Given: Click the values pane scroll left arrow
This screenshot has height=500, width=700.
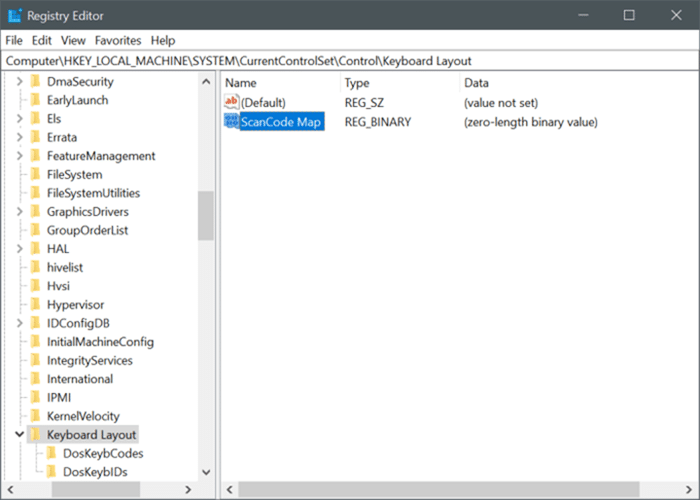Looking at the screenshot, I should (x=229, y=490).
